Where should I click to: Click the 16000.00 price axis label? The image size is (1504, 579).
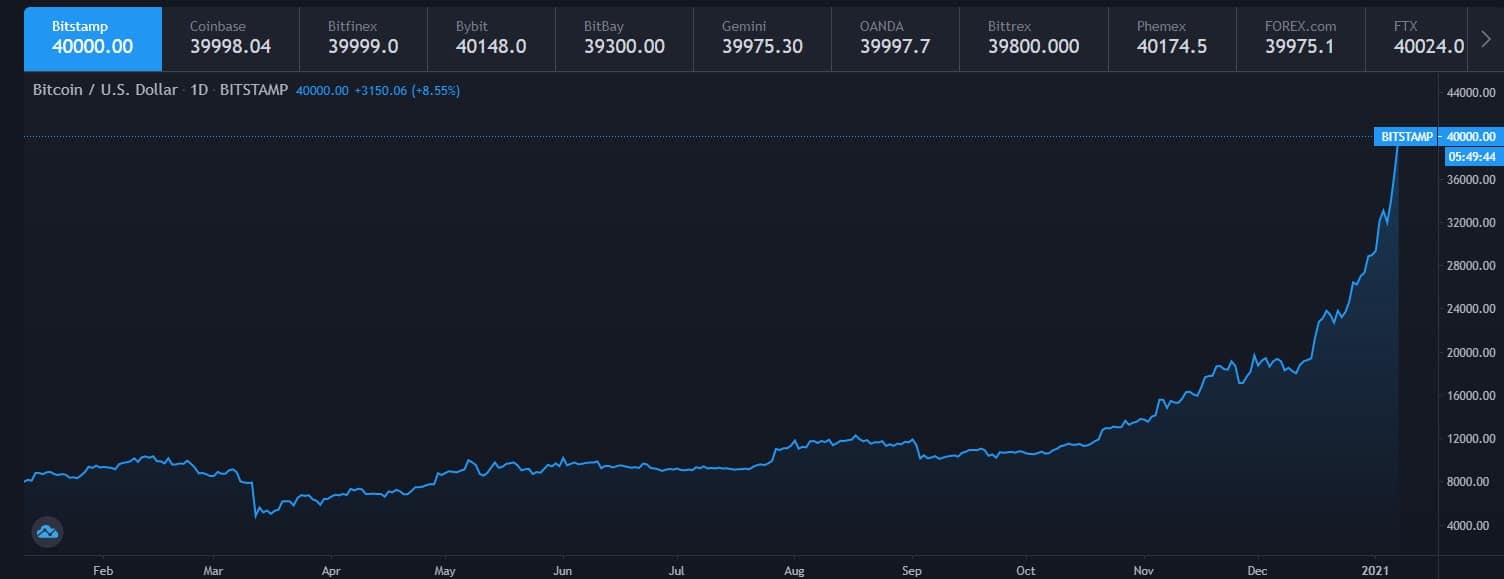coord(1471,395)
